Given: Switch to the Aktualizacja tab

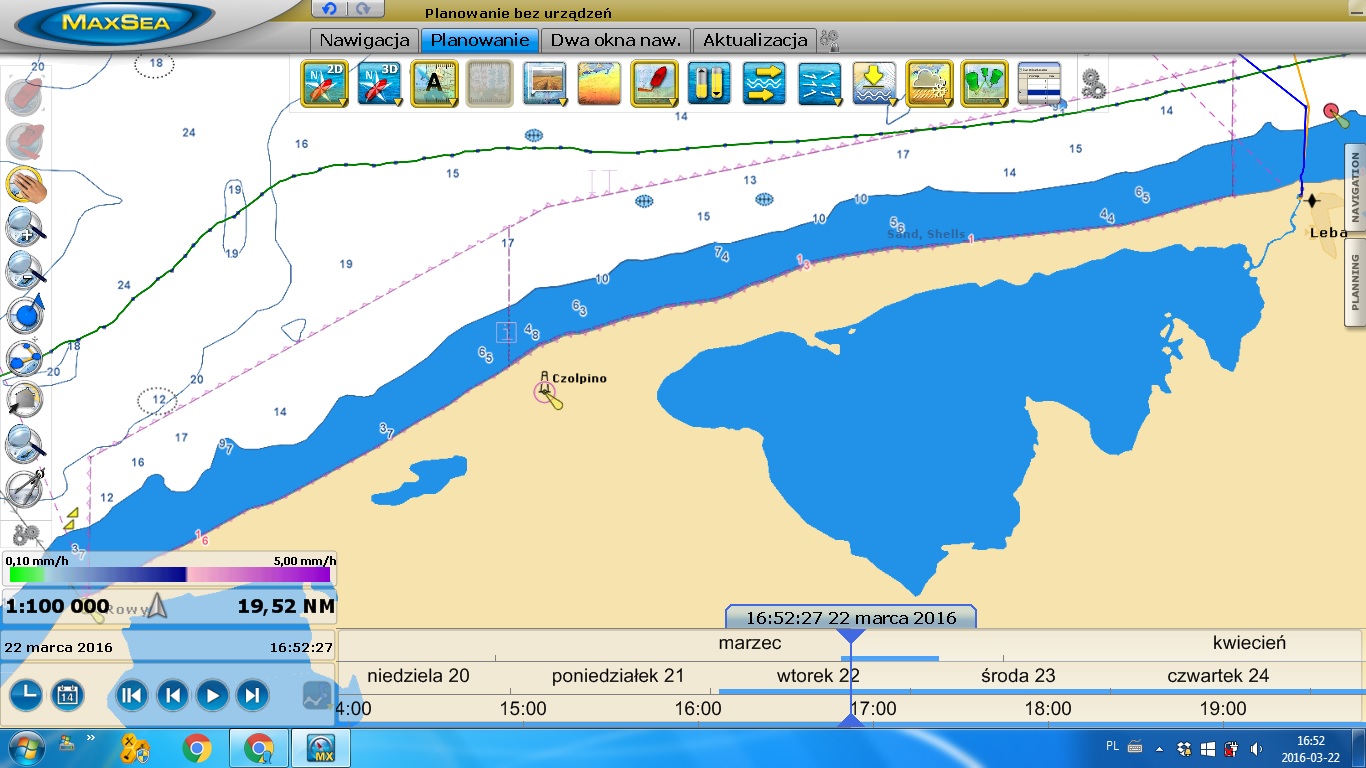Looking at the screenshot, I should click(x=754, y=41).
